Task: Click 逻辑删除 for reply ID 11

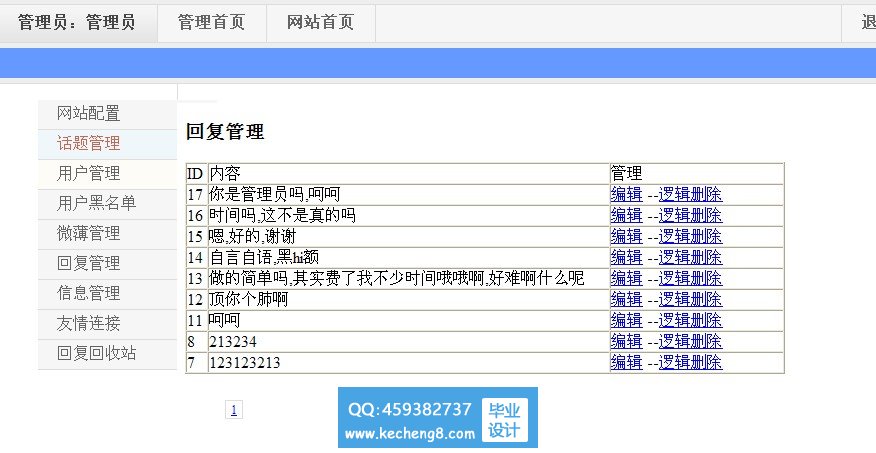Action: pos(691,321)
